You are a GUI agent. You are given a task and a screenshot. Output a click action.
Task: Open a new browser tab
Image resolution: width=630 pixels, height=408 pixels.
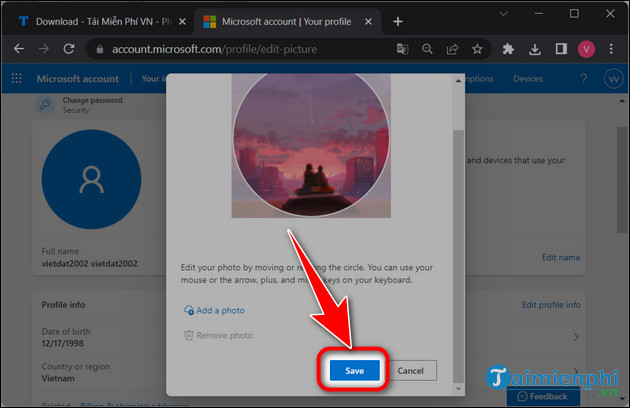point(398,22)
